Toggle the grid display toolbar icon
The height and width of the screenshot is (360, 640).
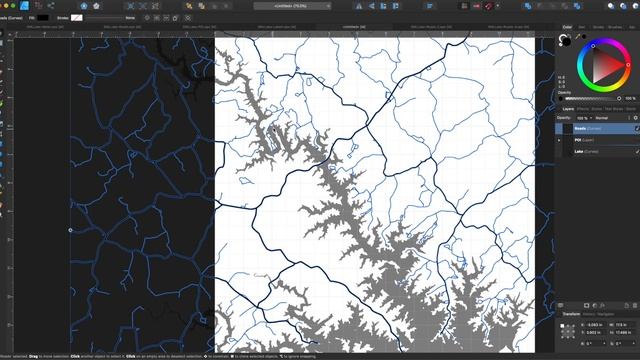tap(464, 6)
